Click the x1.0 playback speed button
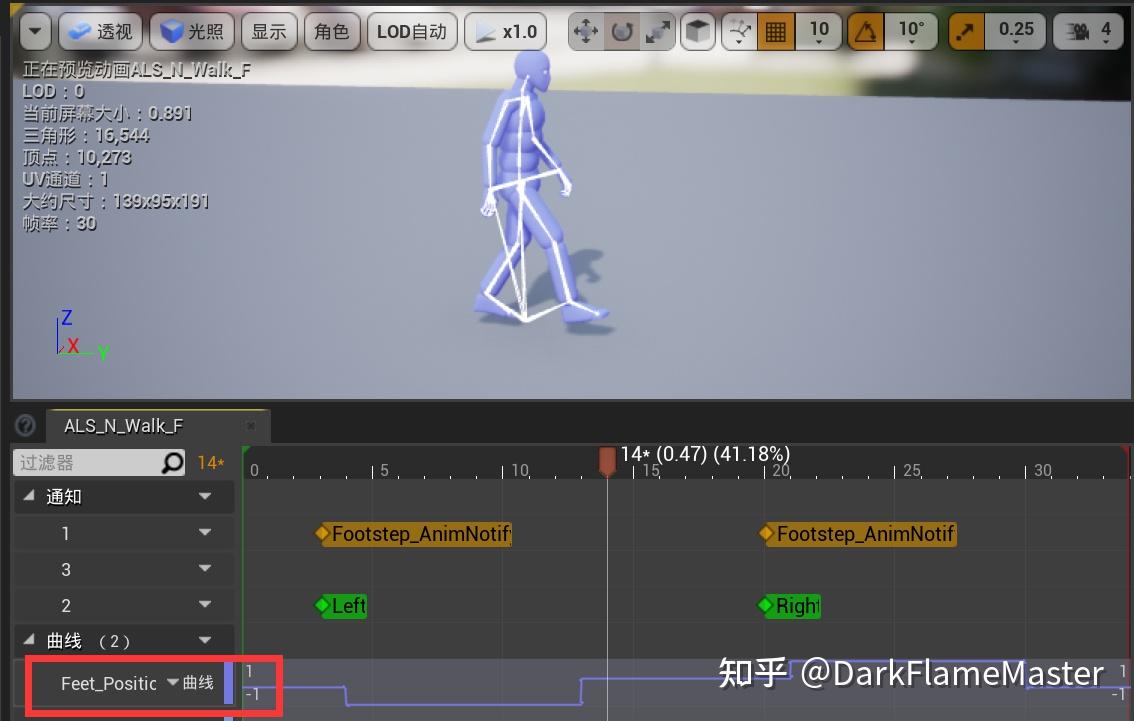 [506, 30]
